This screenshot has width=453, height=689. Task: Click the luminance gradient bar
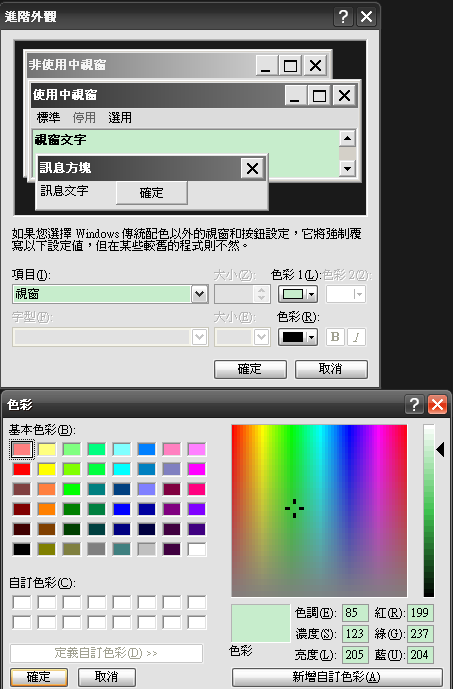point(429,510)
